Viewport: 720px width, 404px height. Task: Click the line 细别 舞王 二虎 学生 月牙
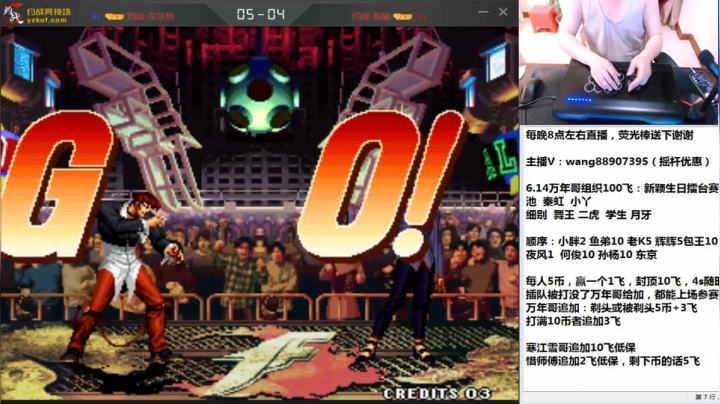pyautogui.click(x=588, y=215)
